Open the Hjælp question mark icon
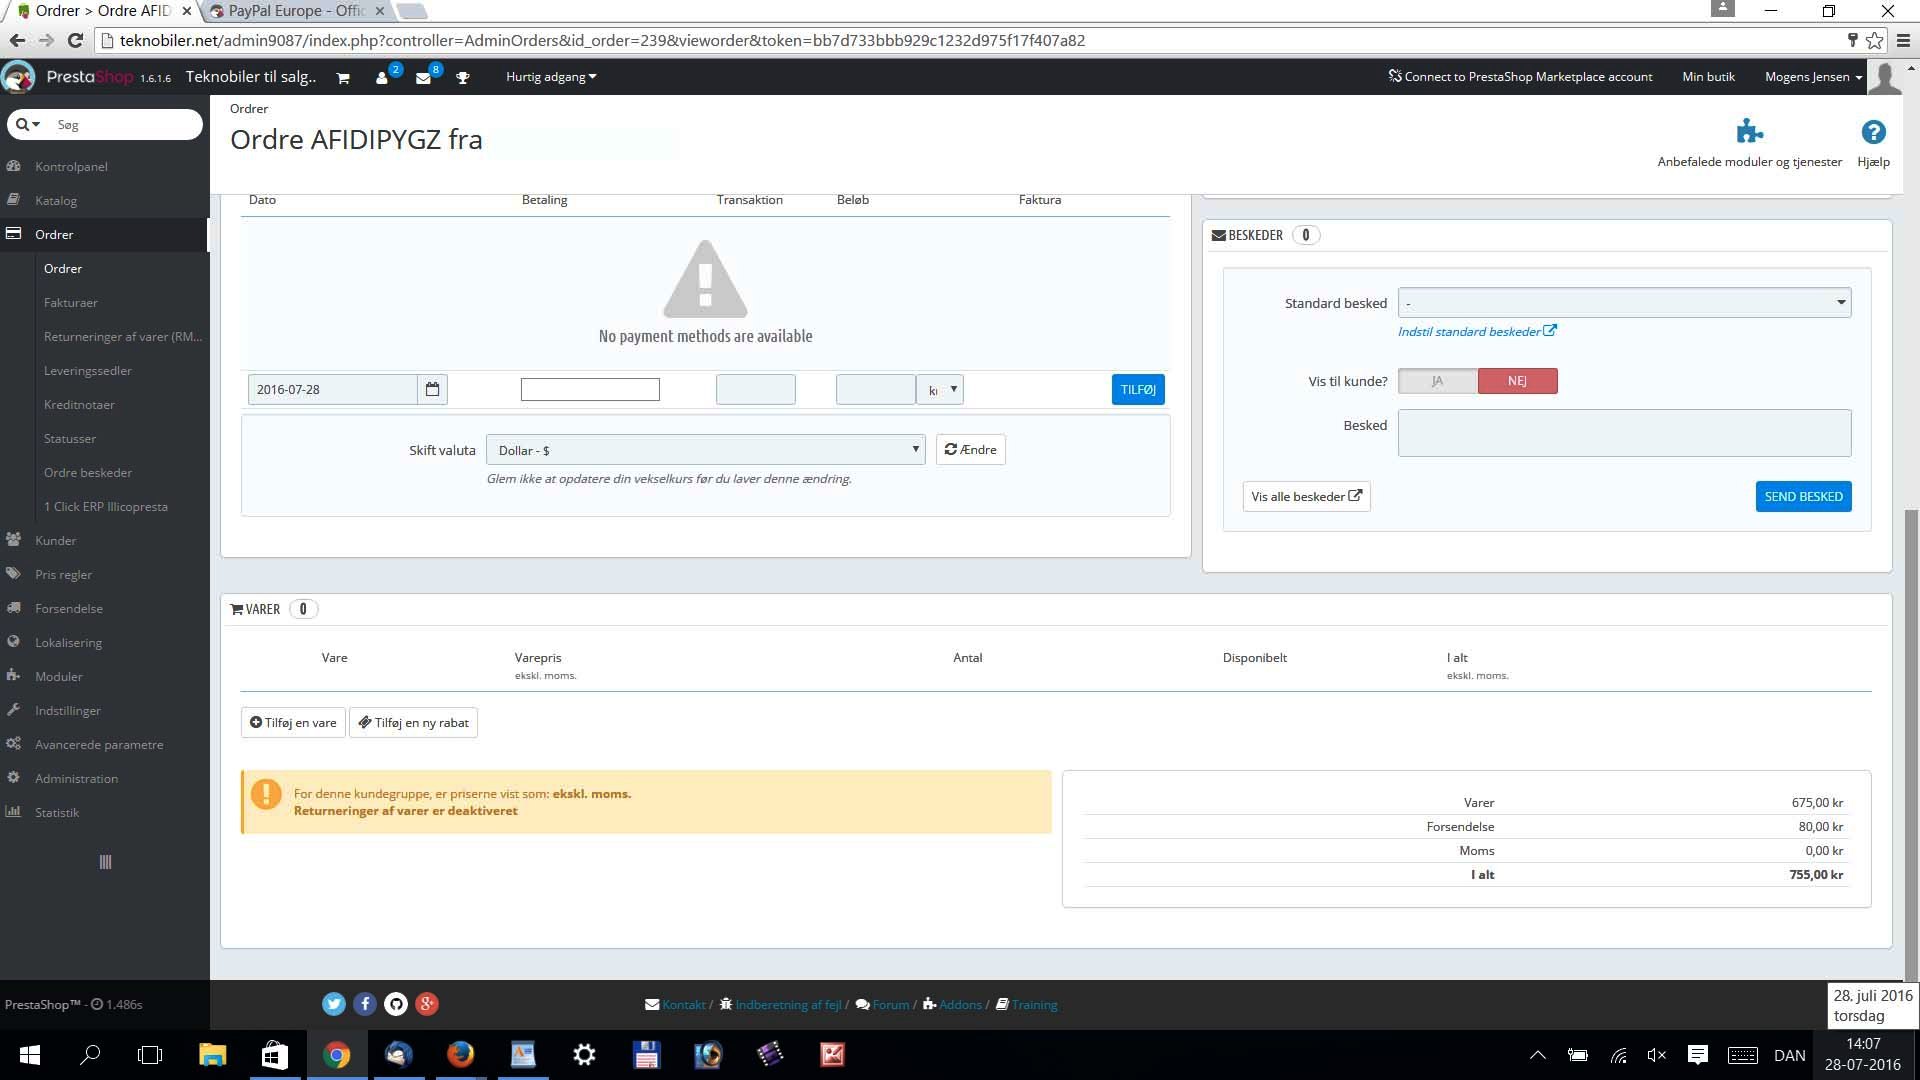 (x=1873, y=132)
